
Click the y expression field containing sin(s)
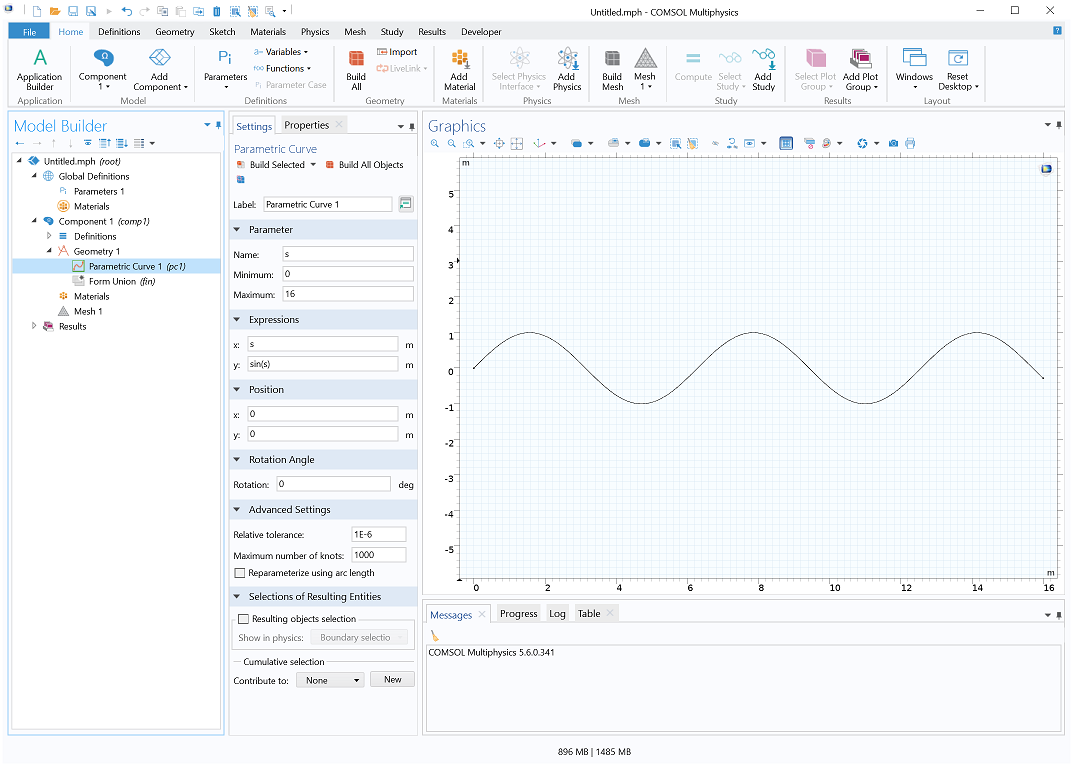click(322, 364)
